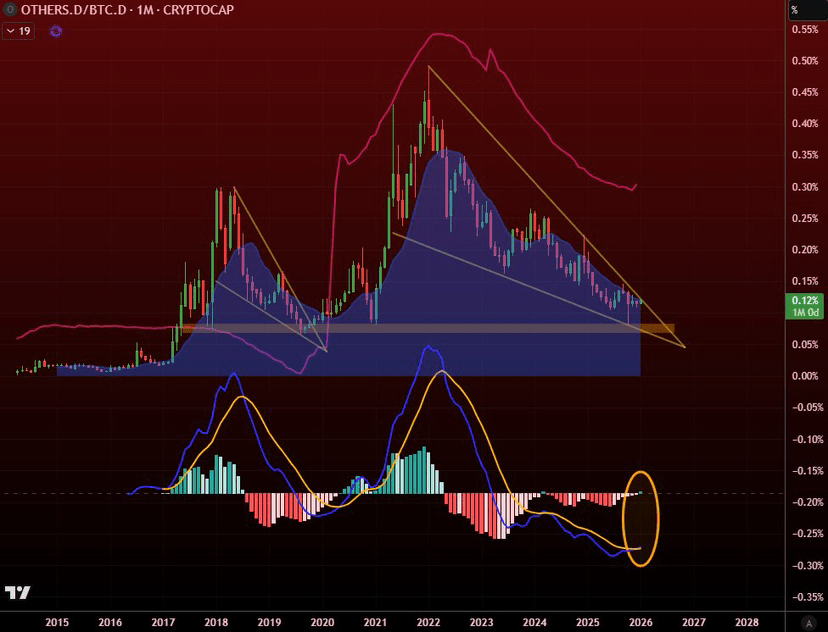Select the orange ellipse drawing on the MACD
828x632 pixels.
641,518
